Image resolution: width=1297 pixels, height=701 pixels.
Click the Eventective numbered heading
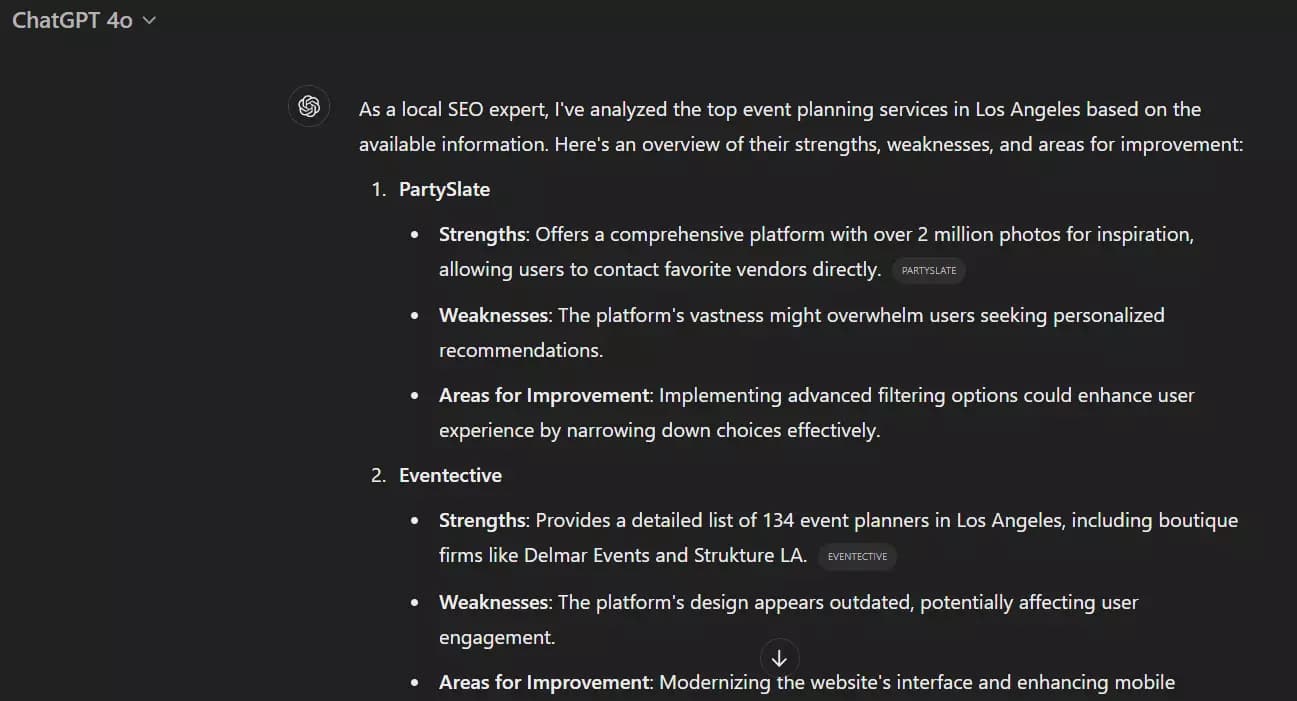coord(450,475)
